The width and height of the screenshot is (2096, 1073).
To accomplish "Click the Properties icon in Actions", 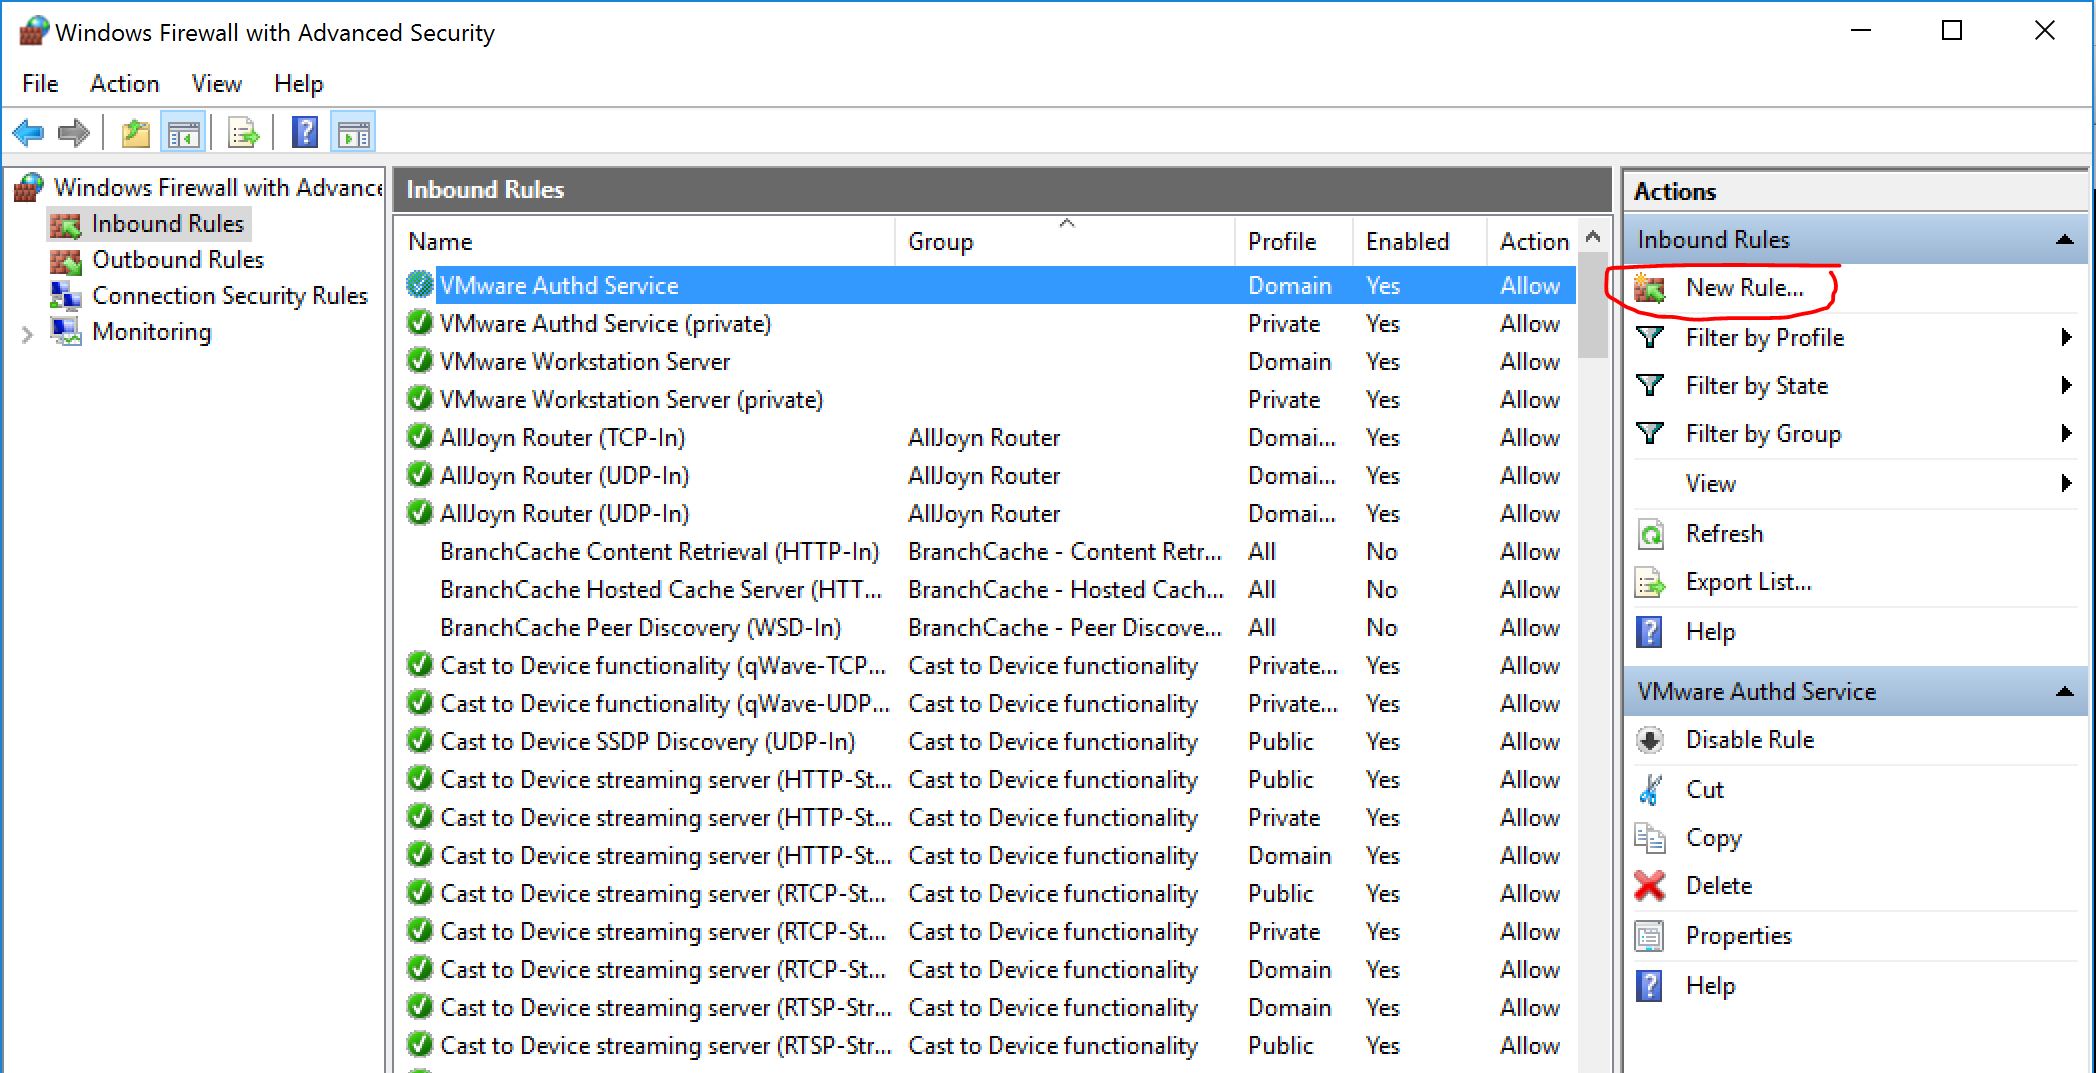I will pyautogui.click(x=1650, y=936).
